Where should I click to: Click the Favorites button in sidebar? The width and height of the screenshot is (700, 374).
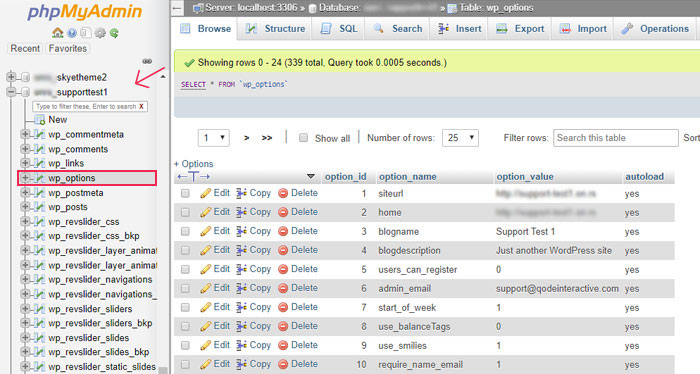tap(67, 48)
